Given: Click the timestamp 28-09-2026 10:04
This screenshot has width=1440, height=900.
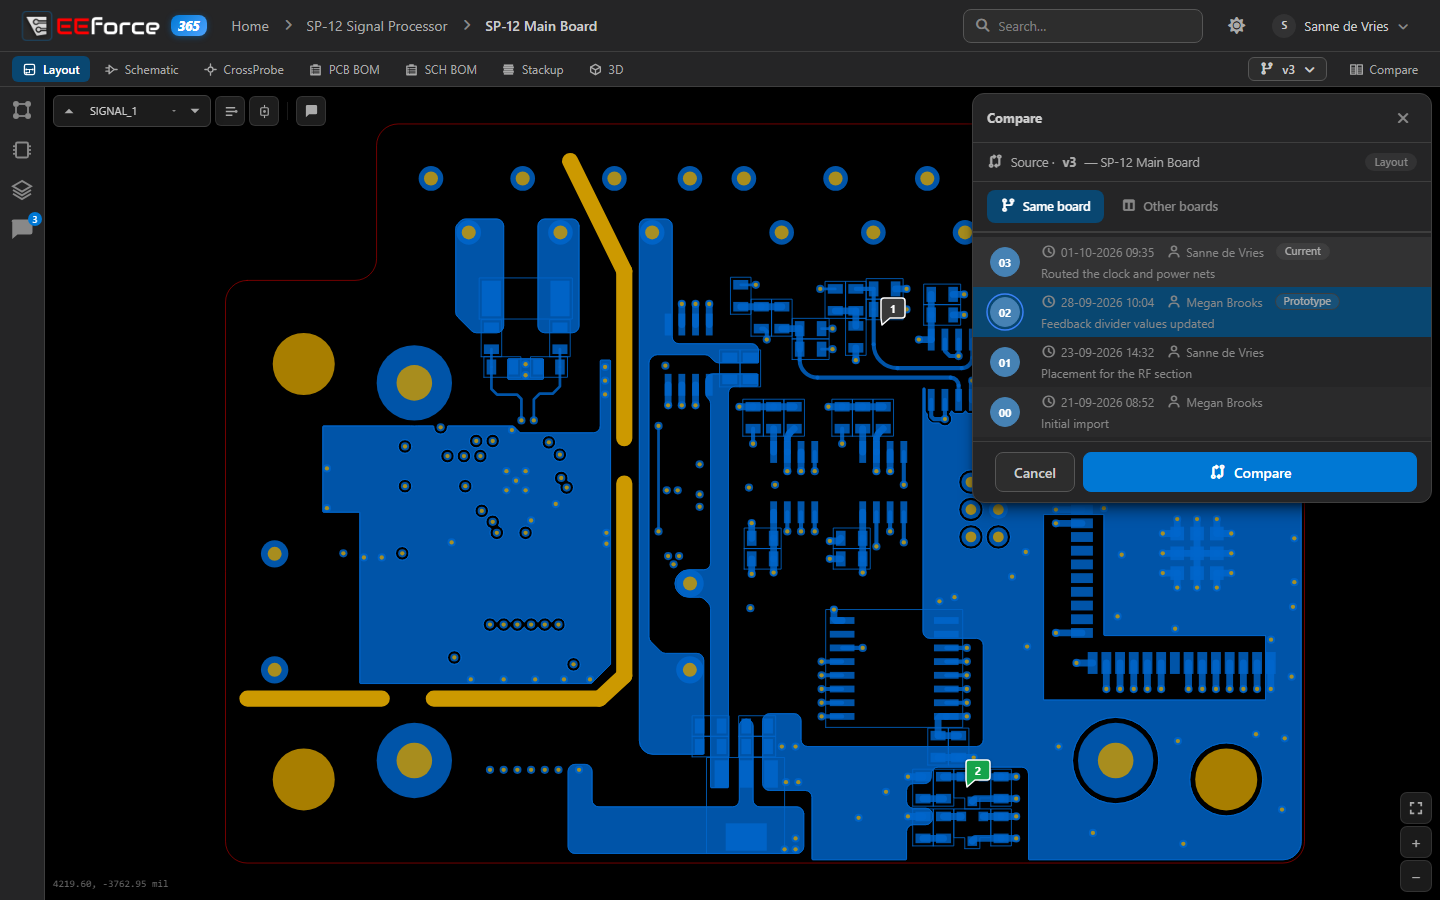Looking at the screenshot, I should coord(1107,303).
